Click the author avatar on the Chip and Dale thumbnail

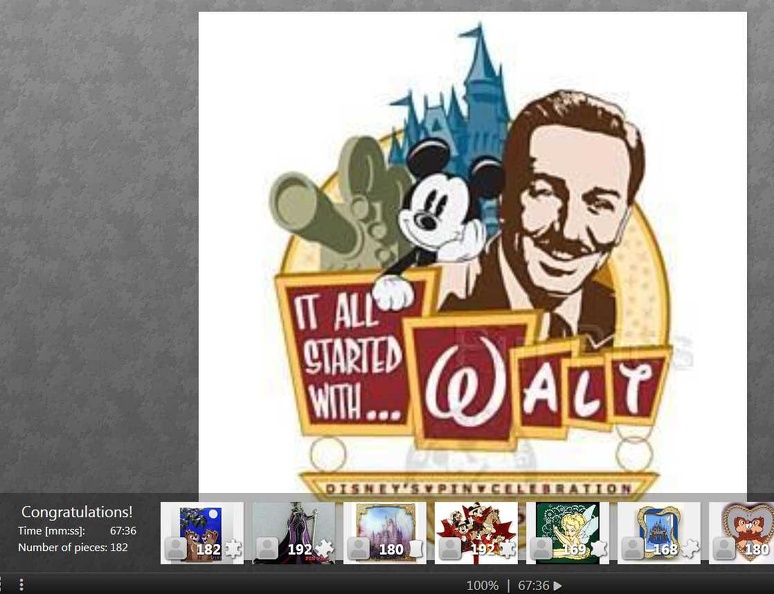(175, 549)
